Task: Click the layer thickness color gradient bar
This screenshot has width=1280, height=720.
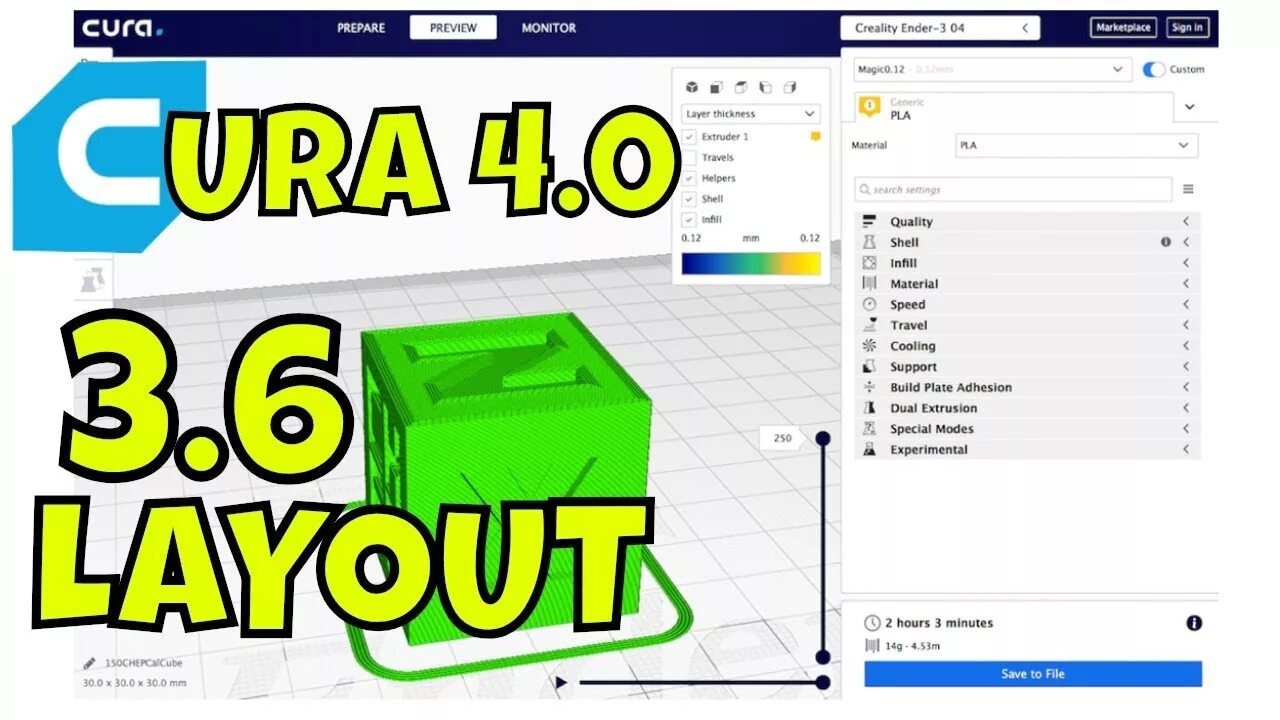Action: click(751, 263)
